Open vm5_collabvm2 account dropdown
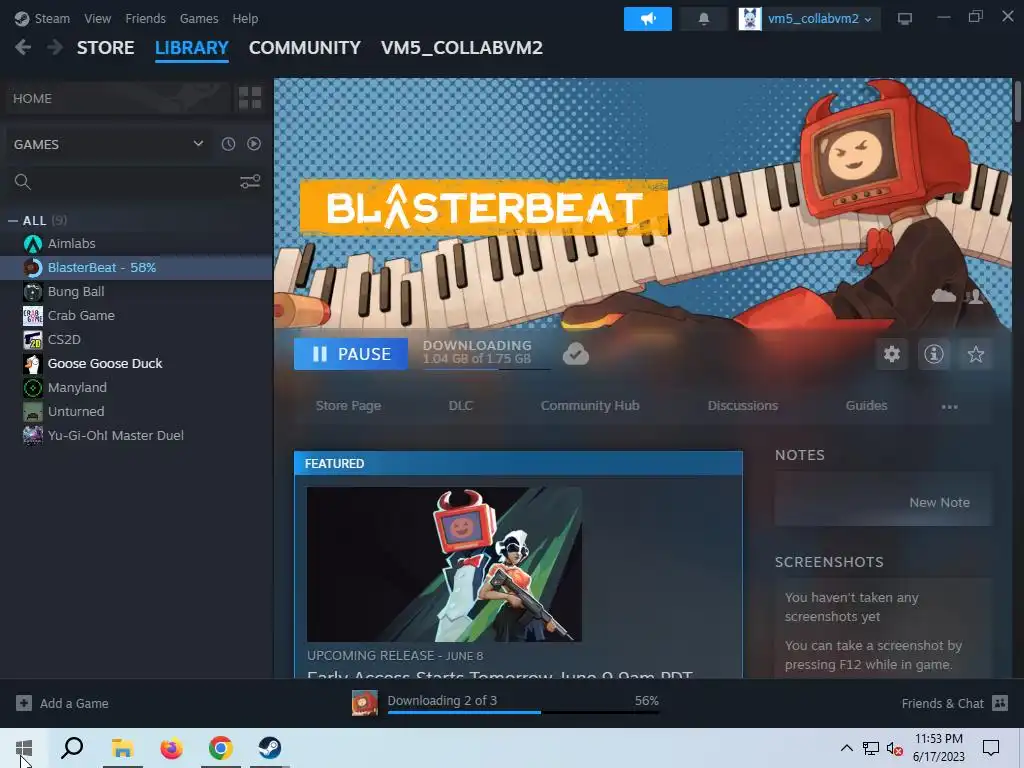The width and height of the screenshot is (1024, 768). 809,19
